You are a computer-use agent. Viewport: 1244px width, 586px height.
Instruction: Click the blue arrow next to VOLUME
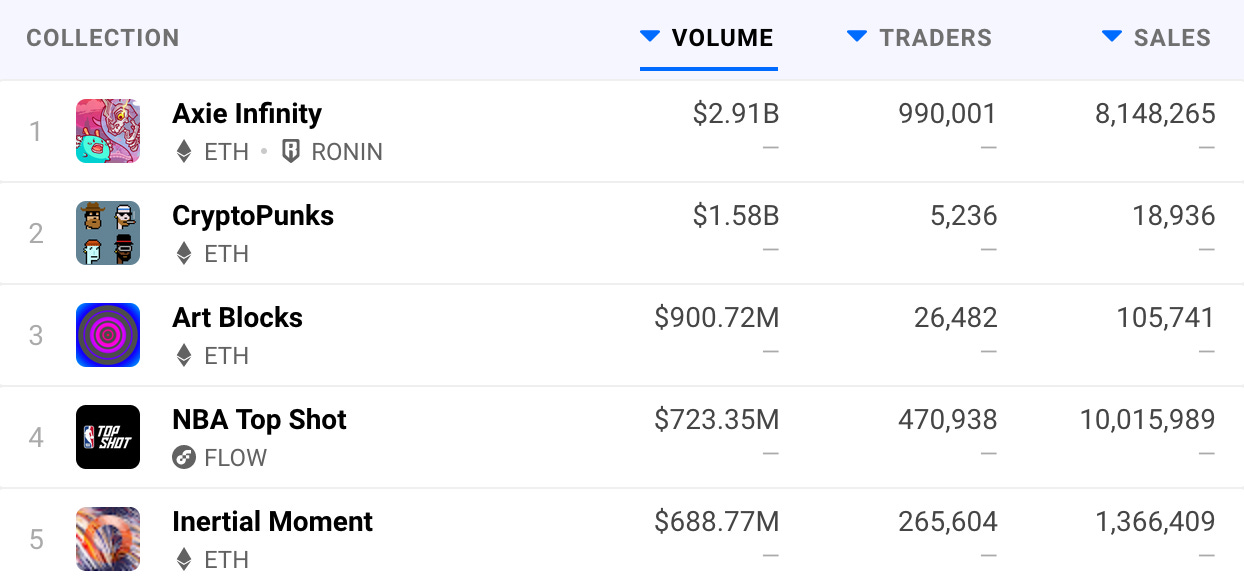(x=650, y=37)
